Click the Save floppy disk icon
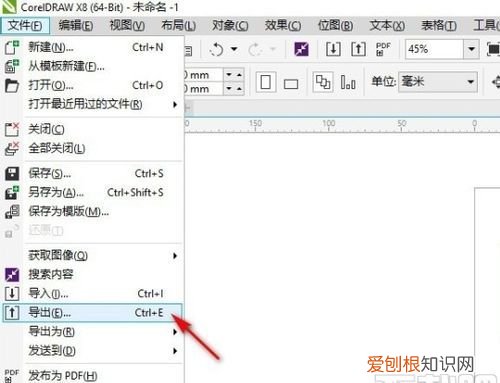This screenshot has width=500, height=383. (x=12, y=174)
